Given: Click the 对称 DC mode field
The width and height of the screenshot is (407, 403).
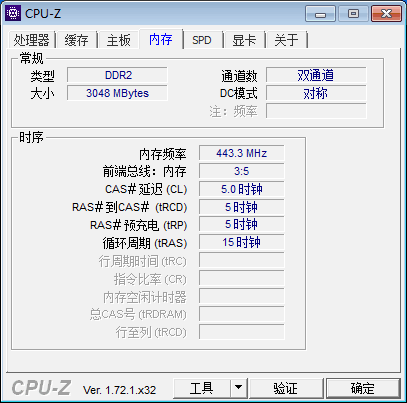Looking at the screenshot, I should point(316,93).
